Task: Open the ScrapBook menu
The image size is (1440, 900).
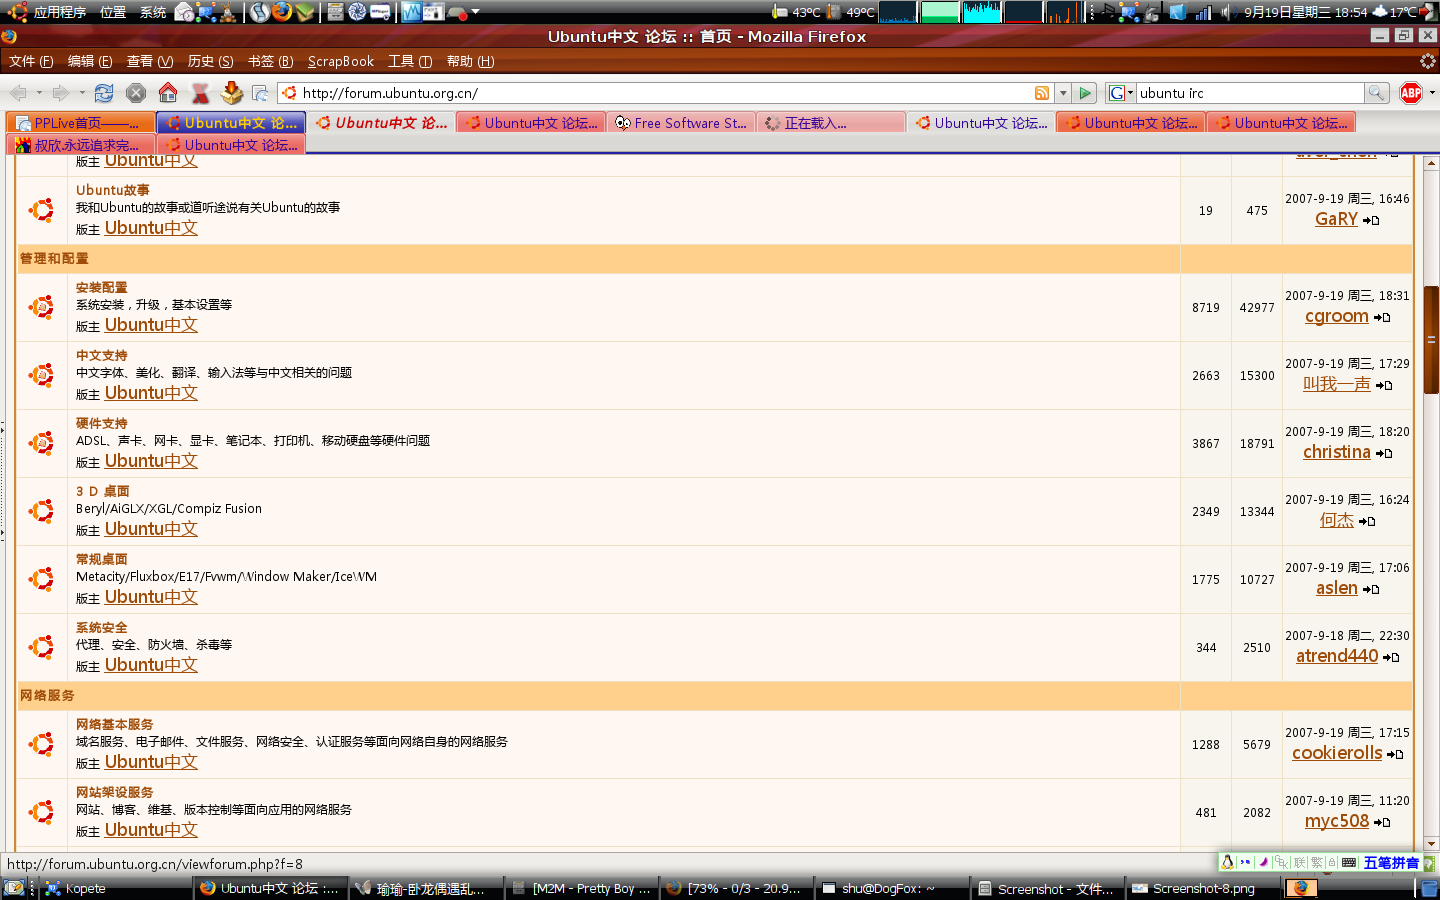Action: [x=341, y=61]
